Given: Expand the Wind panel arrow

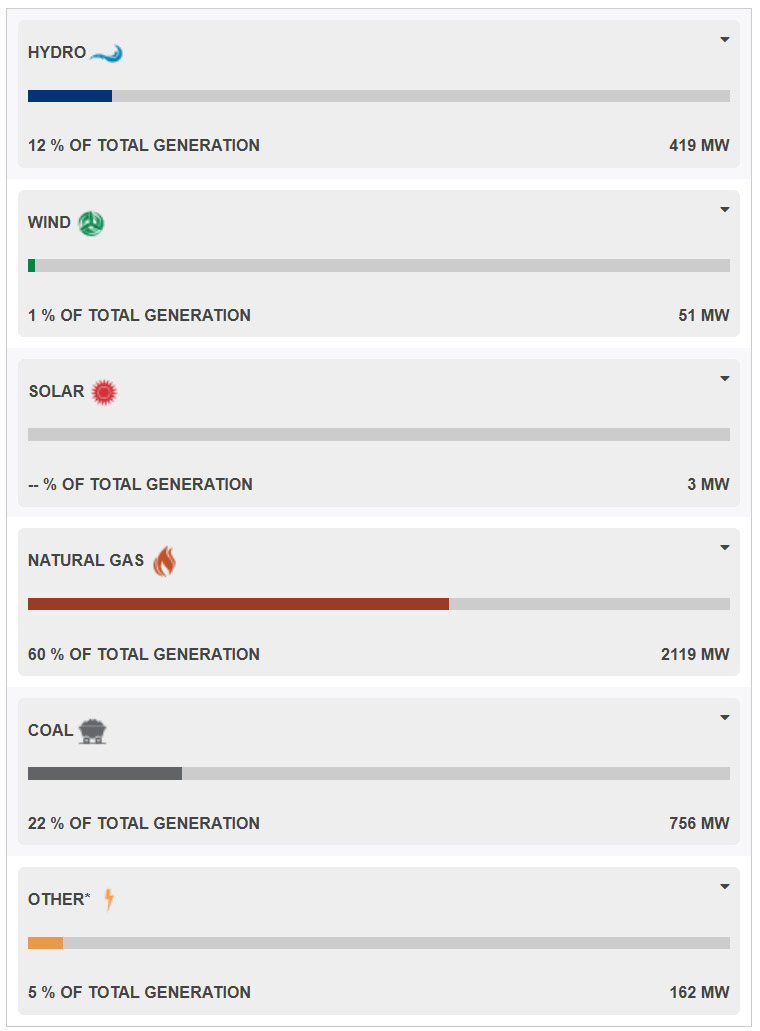Looking at the screenshot, I should click(x=725, y=209).
